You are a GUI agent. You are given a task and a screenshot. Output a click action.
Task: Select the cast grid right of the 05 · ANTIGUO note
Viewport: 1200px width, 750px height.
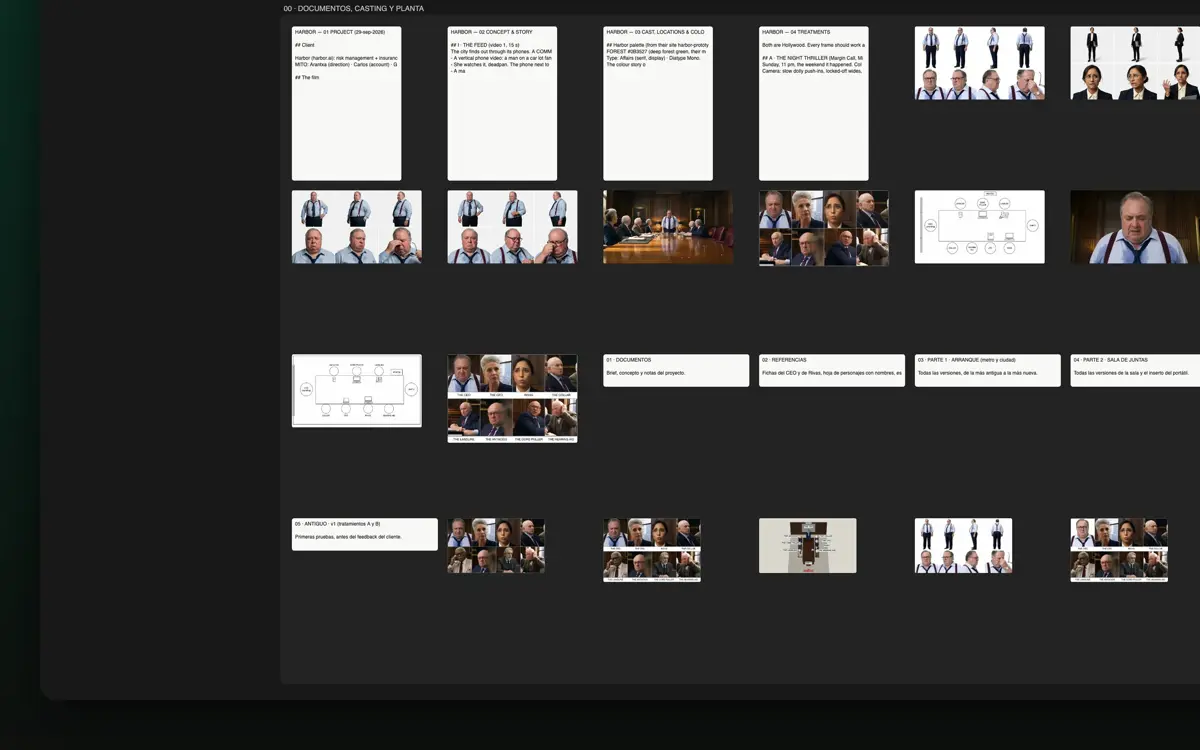(x=497, y=546)
